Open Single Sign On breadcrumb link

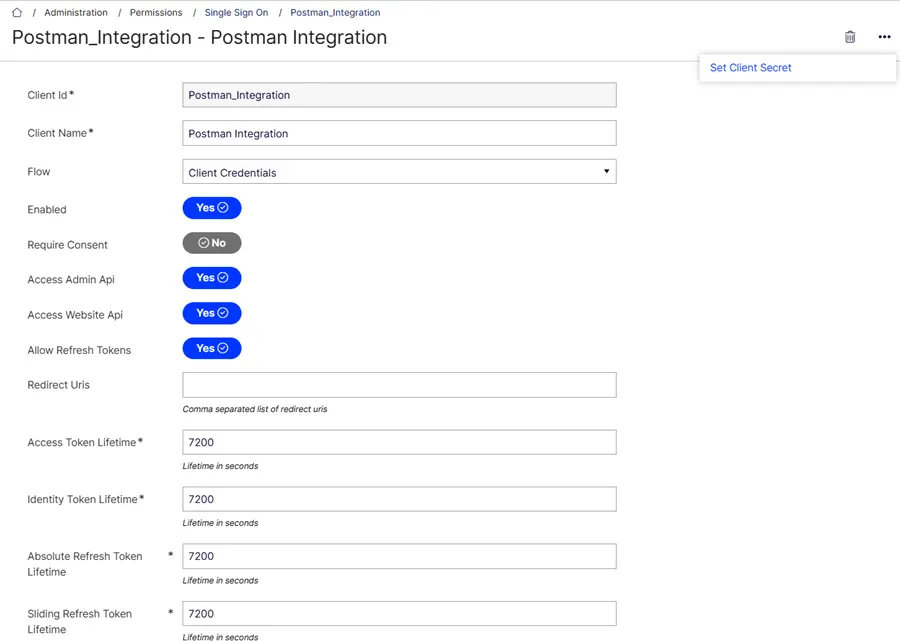pos(236,13)
